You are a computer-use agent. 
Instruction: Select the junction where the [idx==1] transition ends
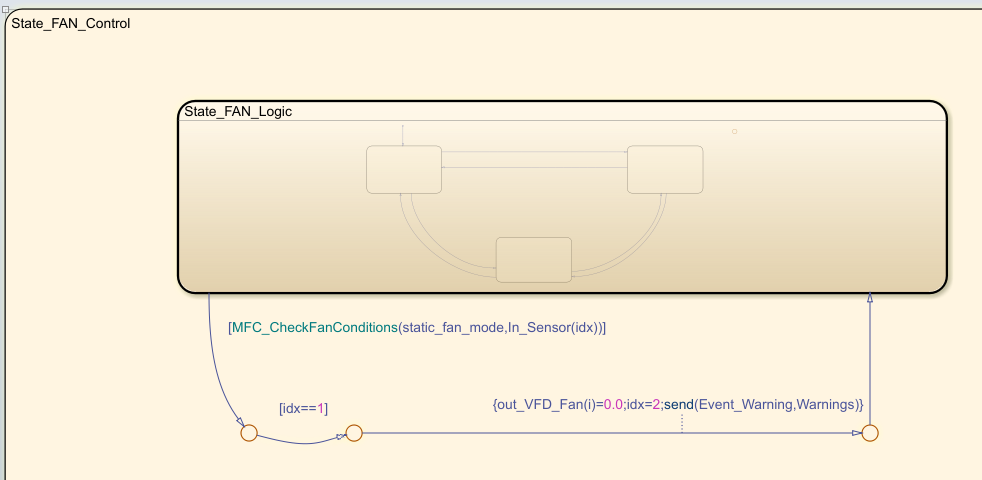click(354, 432)
